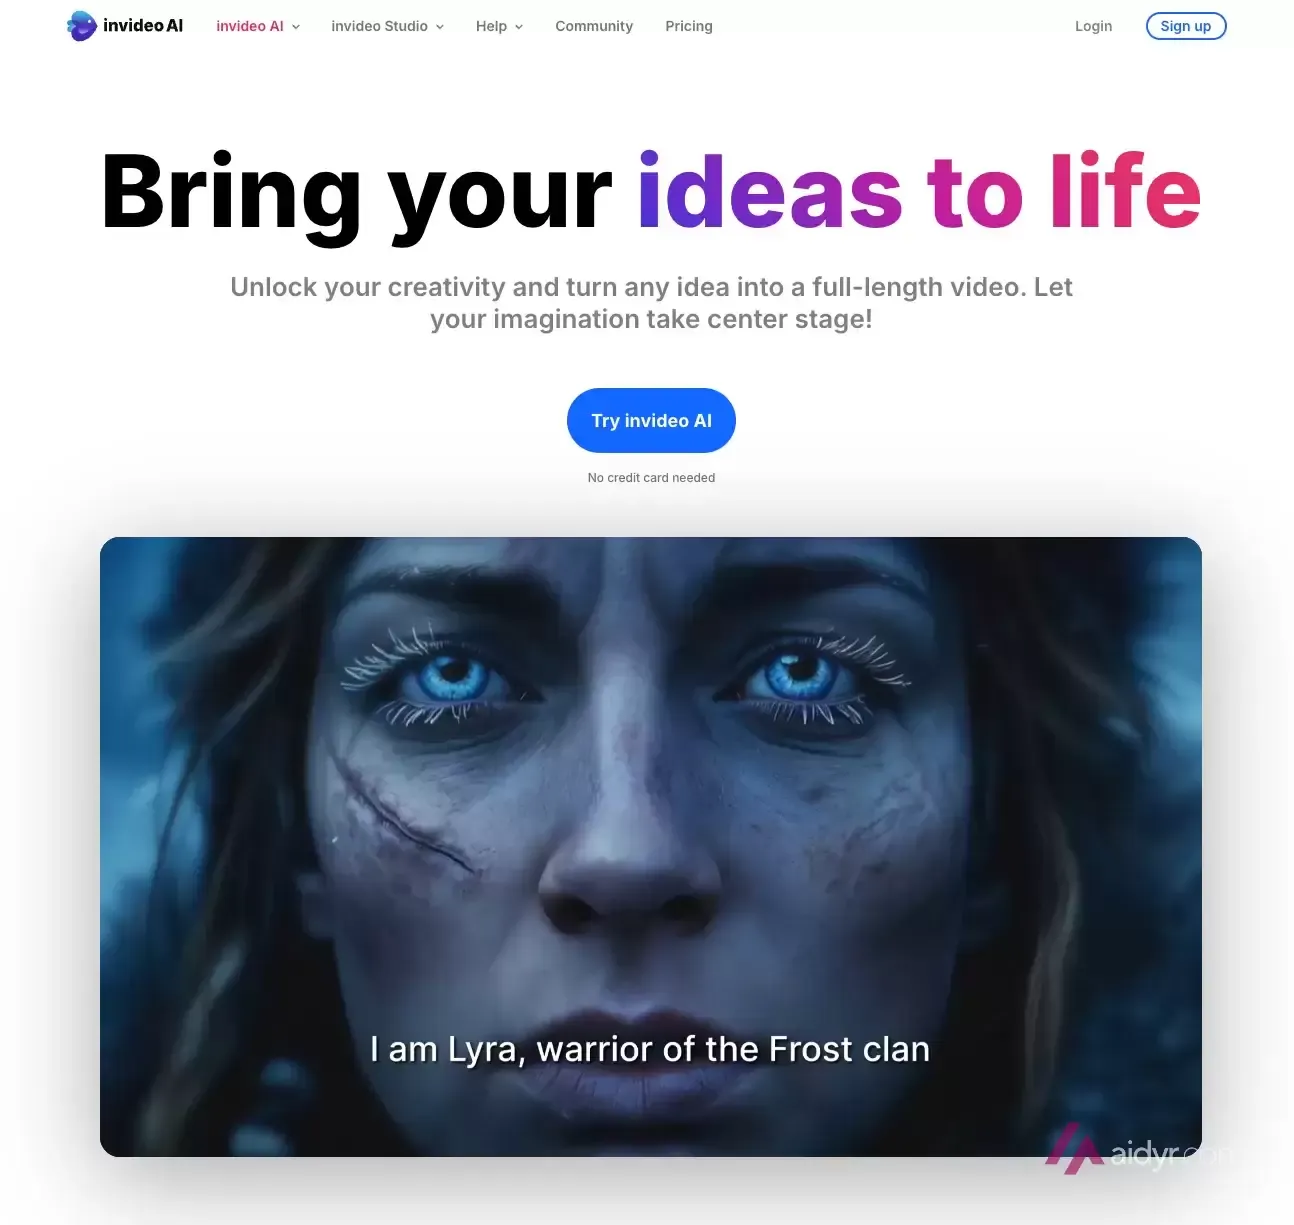Click the video caption about Frost clan
Screen dimensions: 1294x1225
(x=650, y=1049)
